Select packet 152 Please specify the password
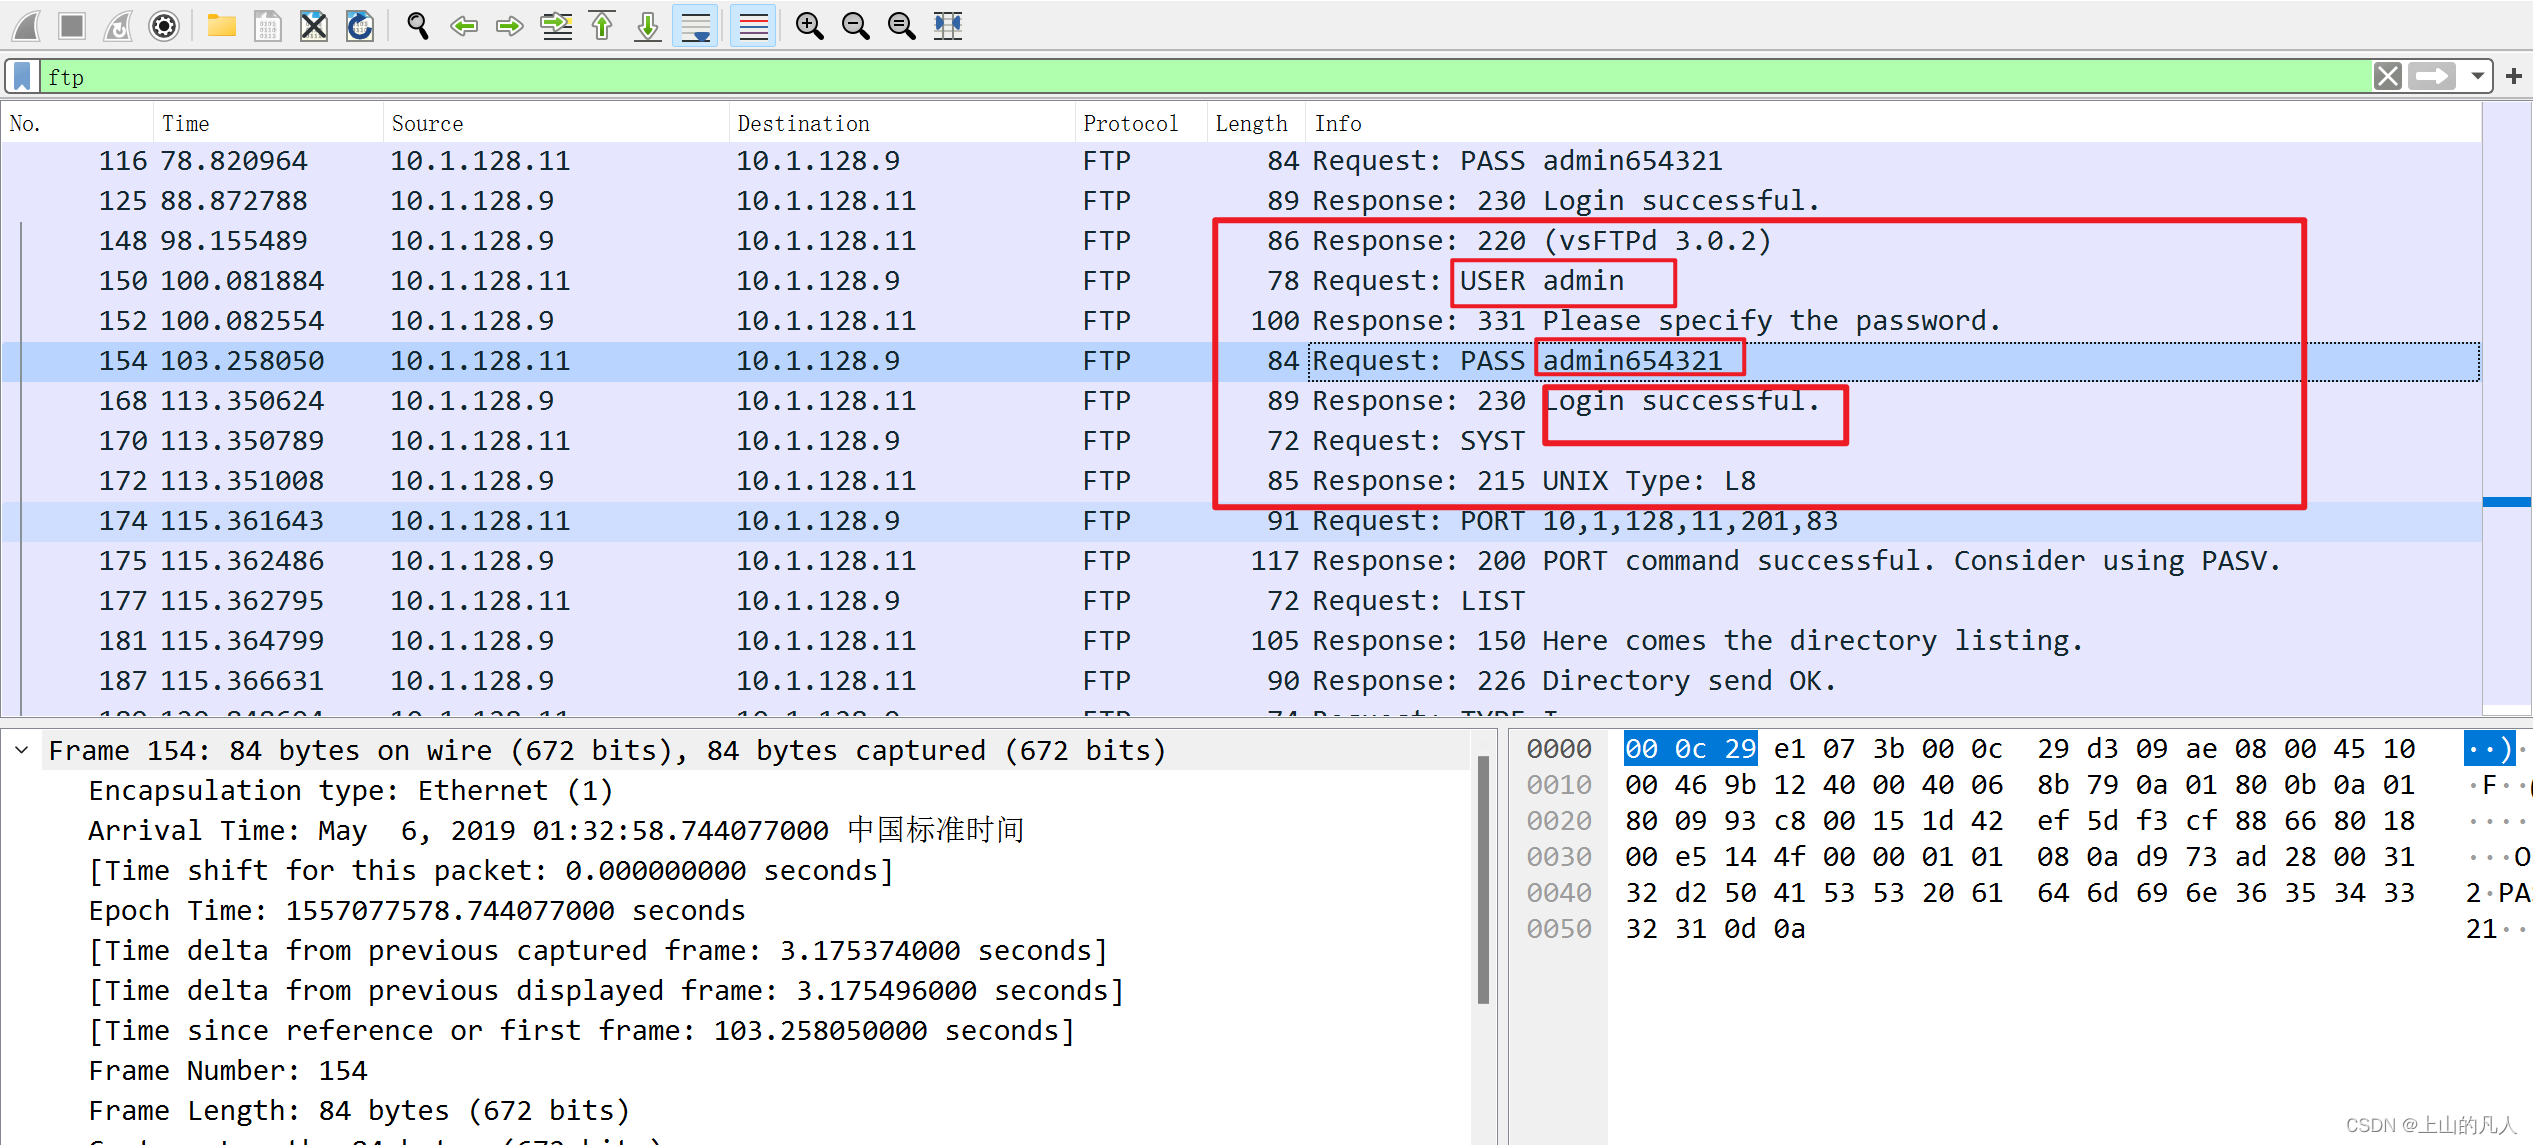Image resolution: width=2533 pixels, height=1145 pixels. point(1240,321)
